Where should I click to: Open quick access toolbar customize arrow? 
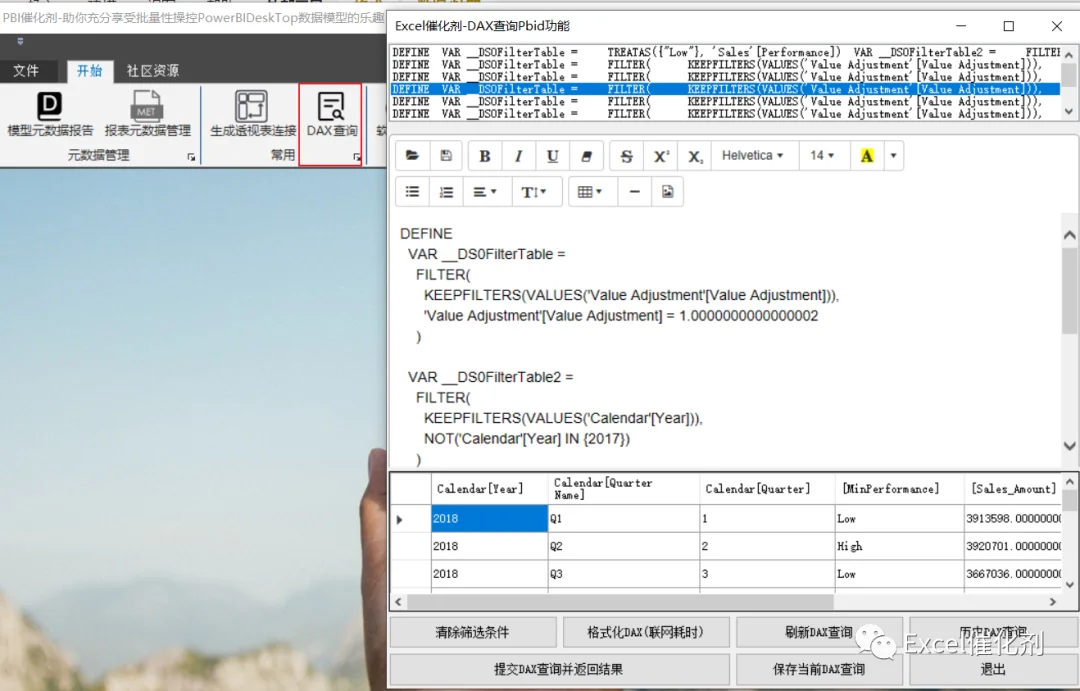tap(20, 41)
